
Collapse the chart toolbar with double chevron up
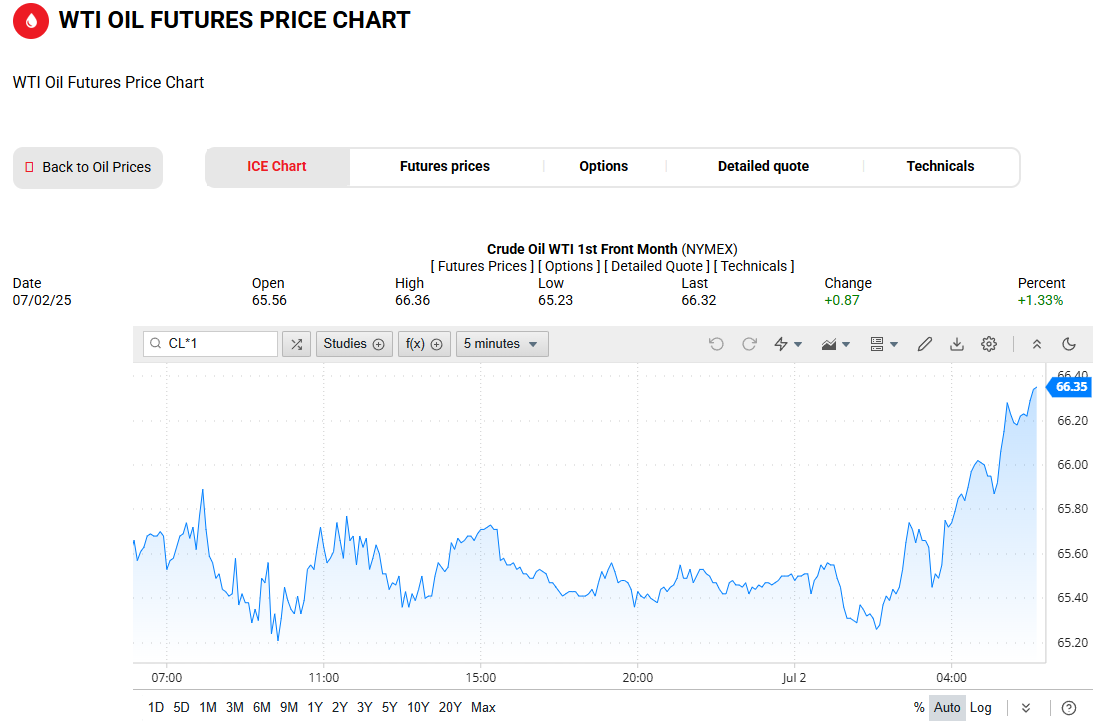[x=1037, y=344]
